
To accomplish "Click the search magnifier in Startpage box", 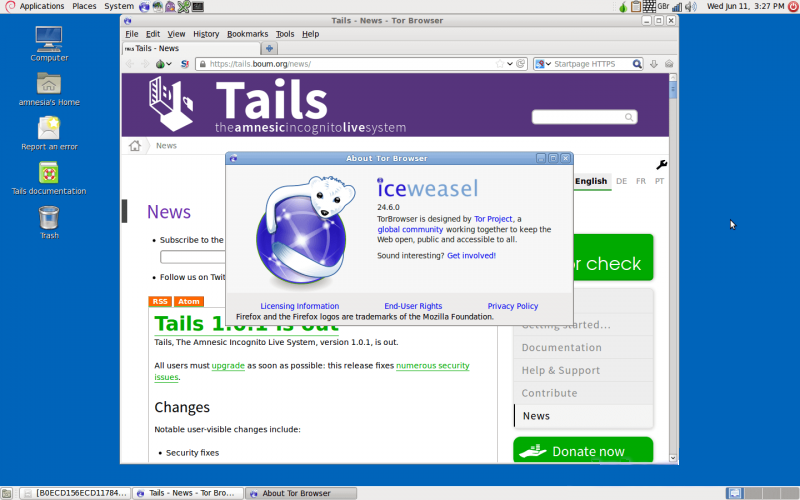I will (x=637, y=64).
